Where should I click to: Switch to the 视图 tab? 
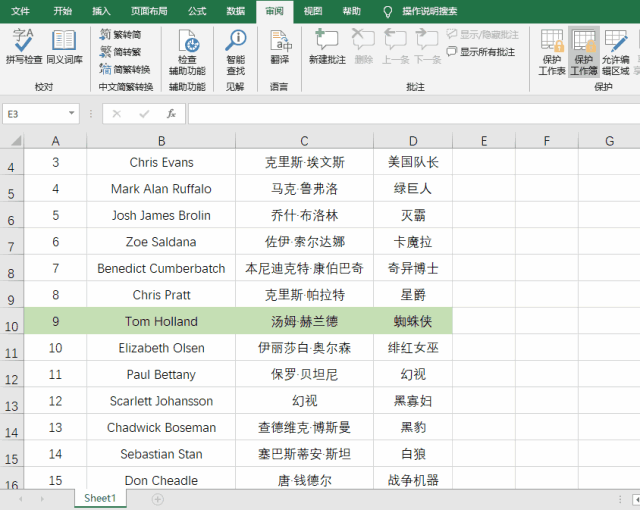coord(313,11)
